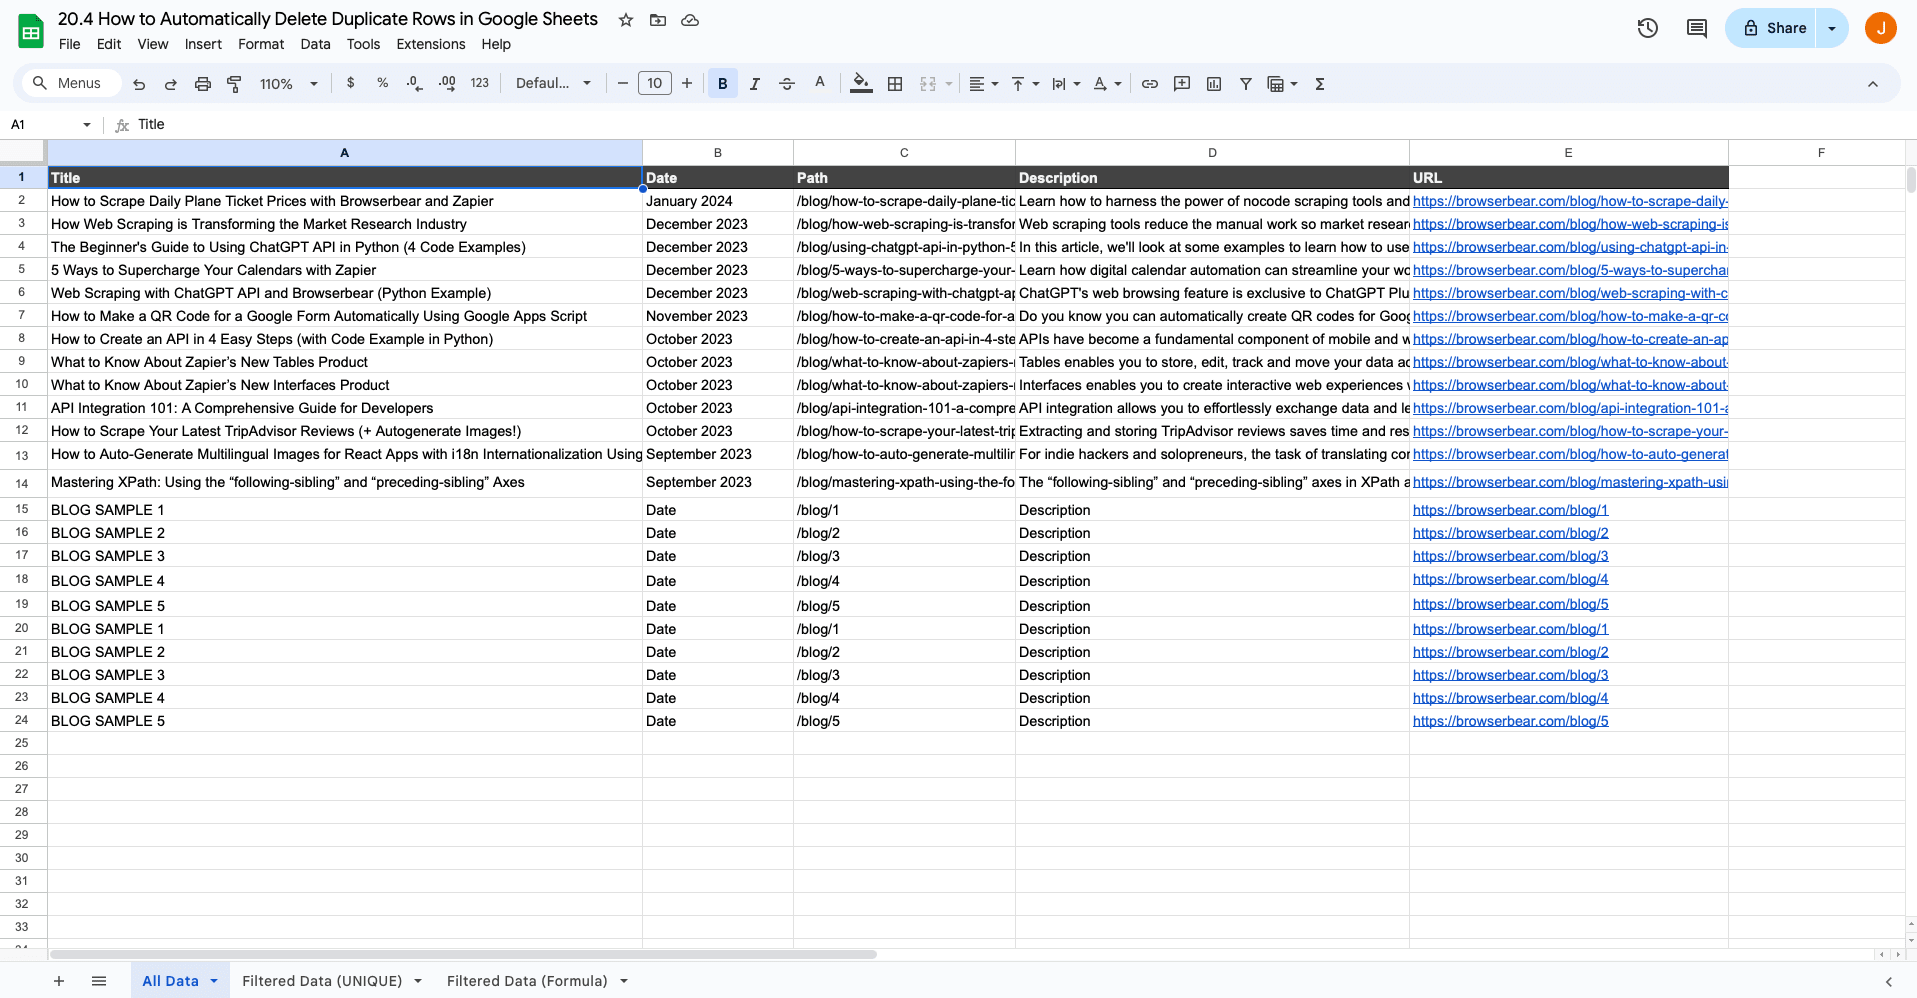Click the Insert link icon
The width and height of the screenshot is (1917, 998).
(1150, 84)
